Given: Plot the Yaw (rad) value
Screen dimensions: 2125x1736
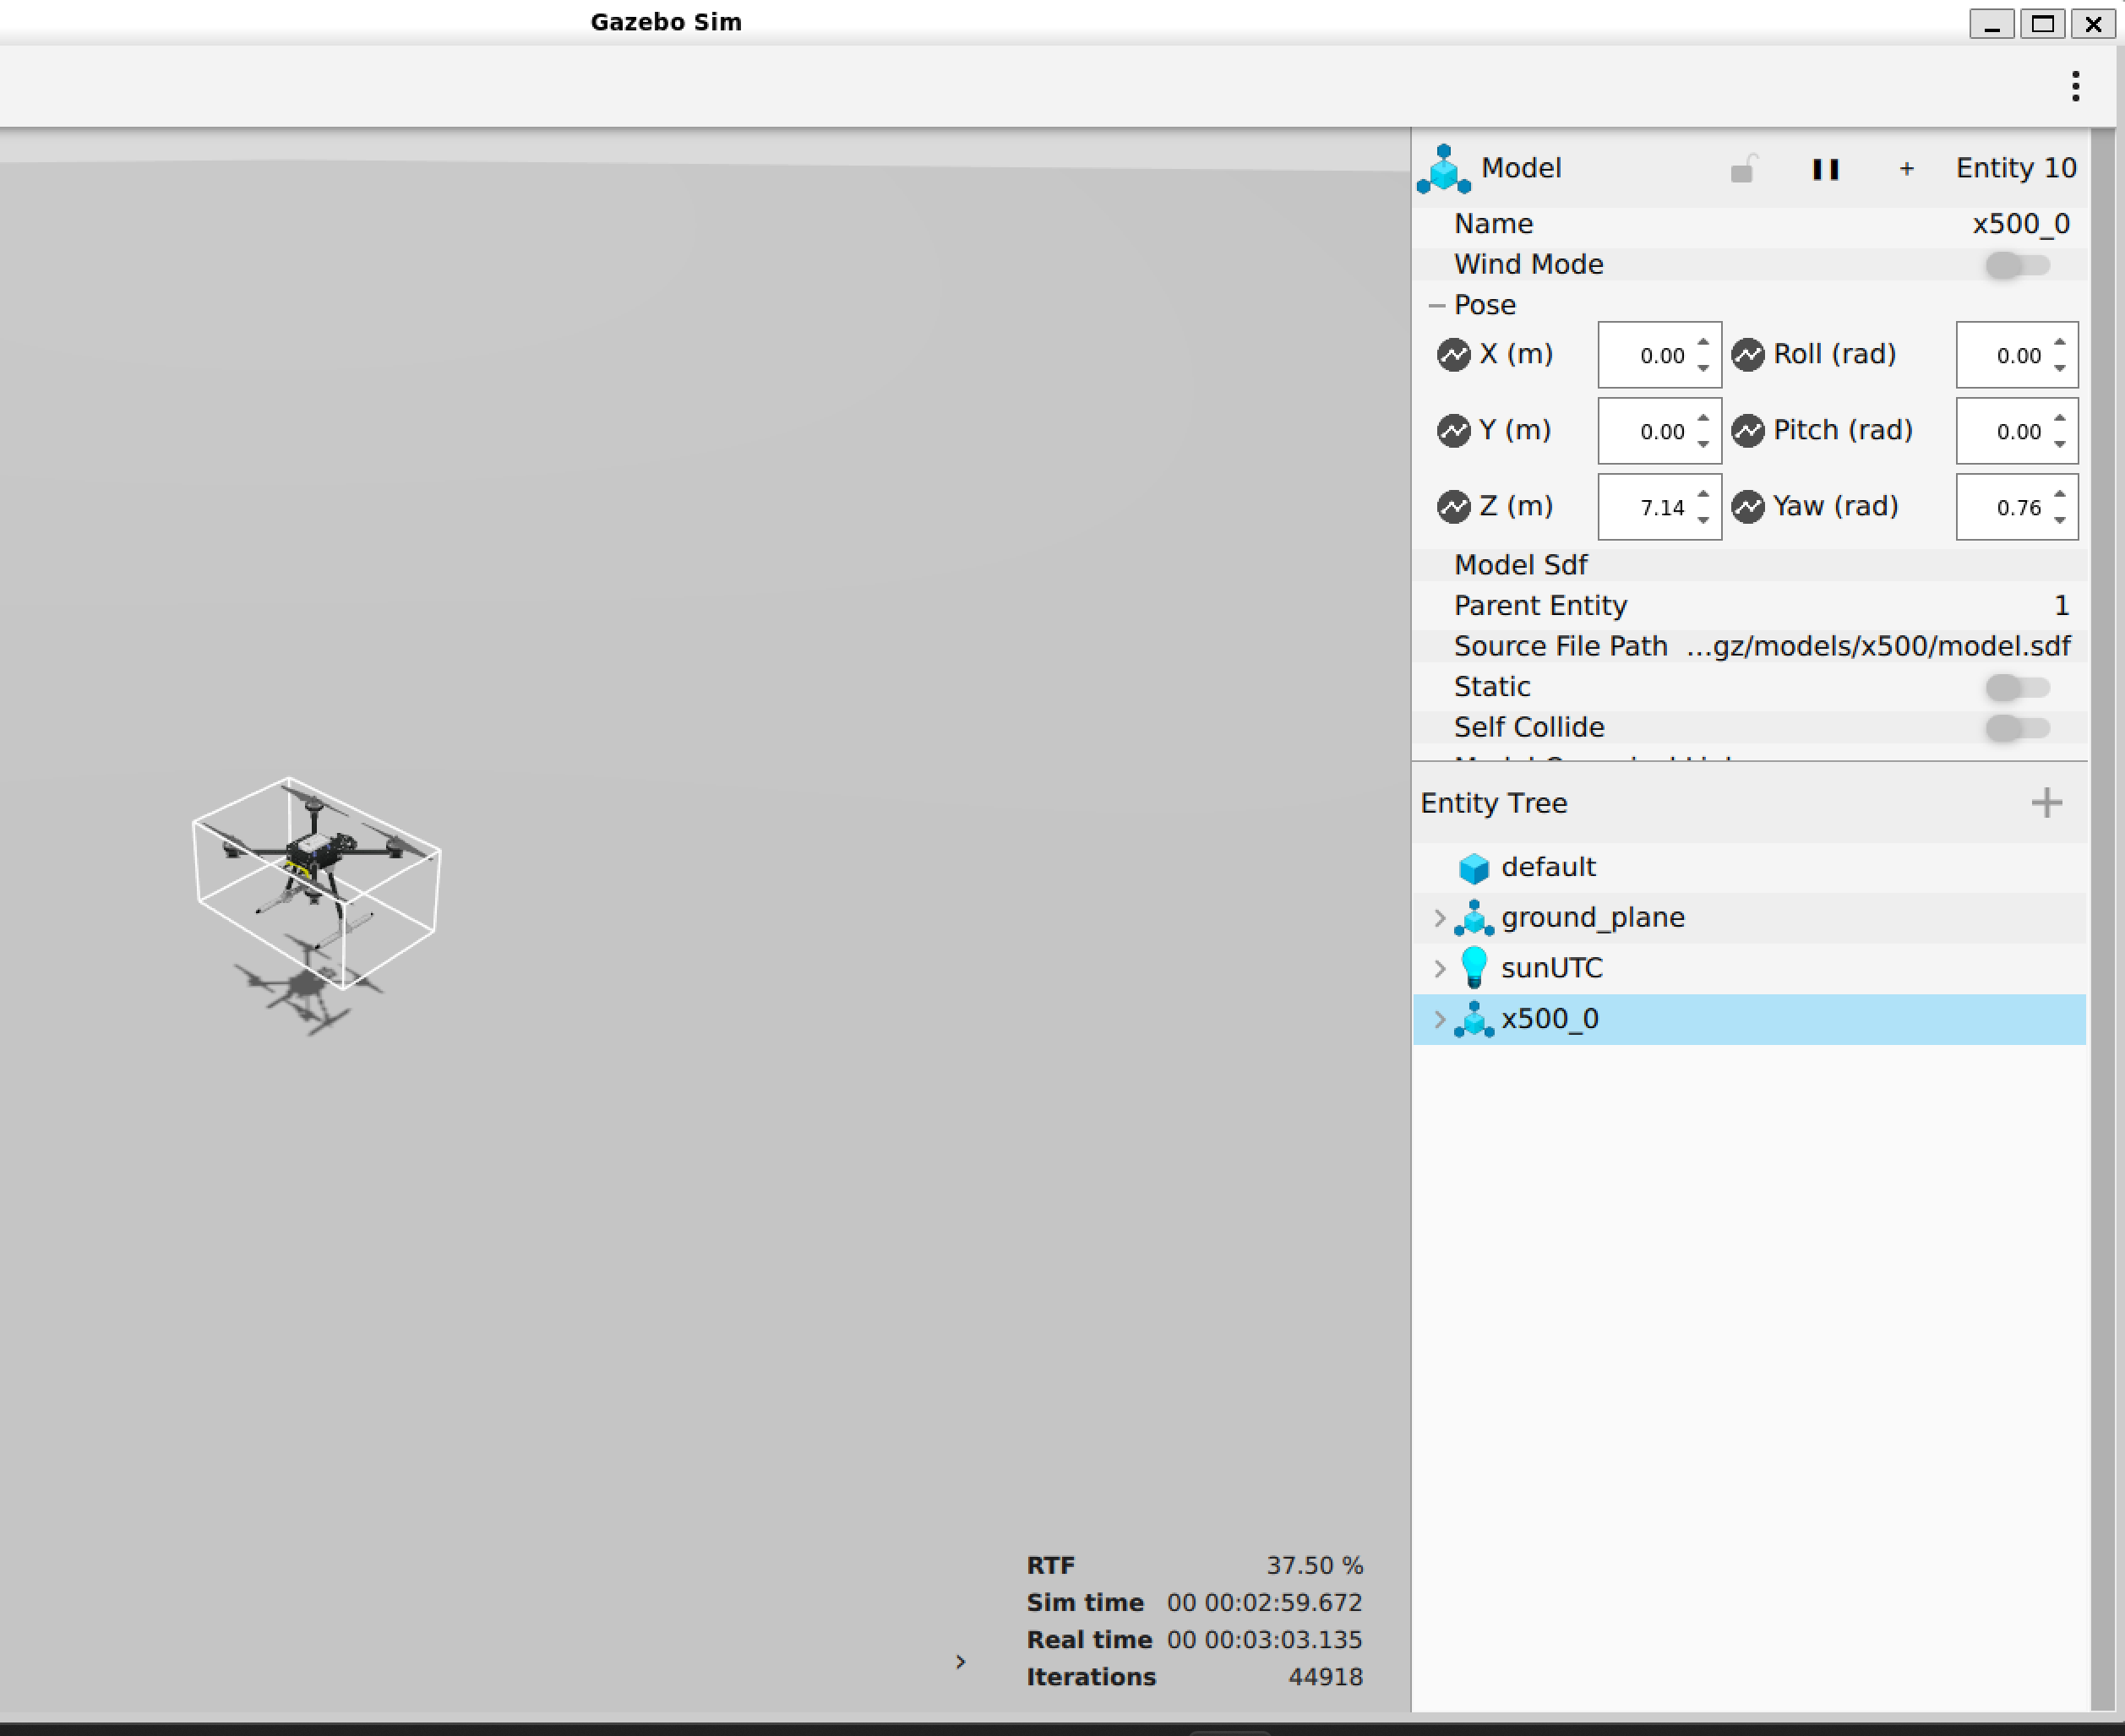Looking at the screenshot, I should [1748, 507].
